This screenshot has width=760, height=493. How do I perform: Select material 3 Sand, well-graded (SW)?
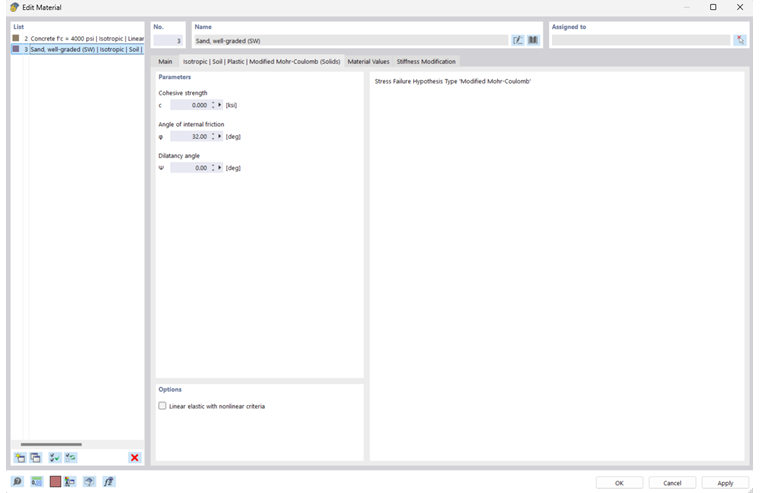click(x=78, y=49)
